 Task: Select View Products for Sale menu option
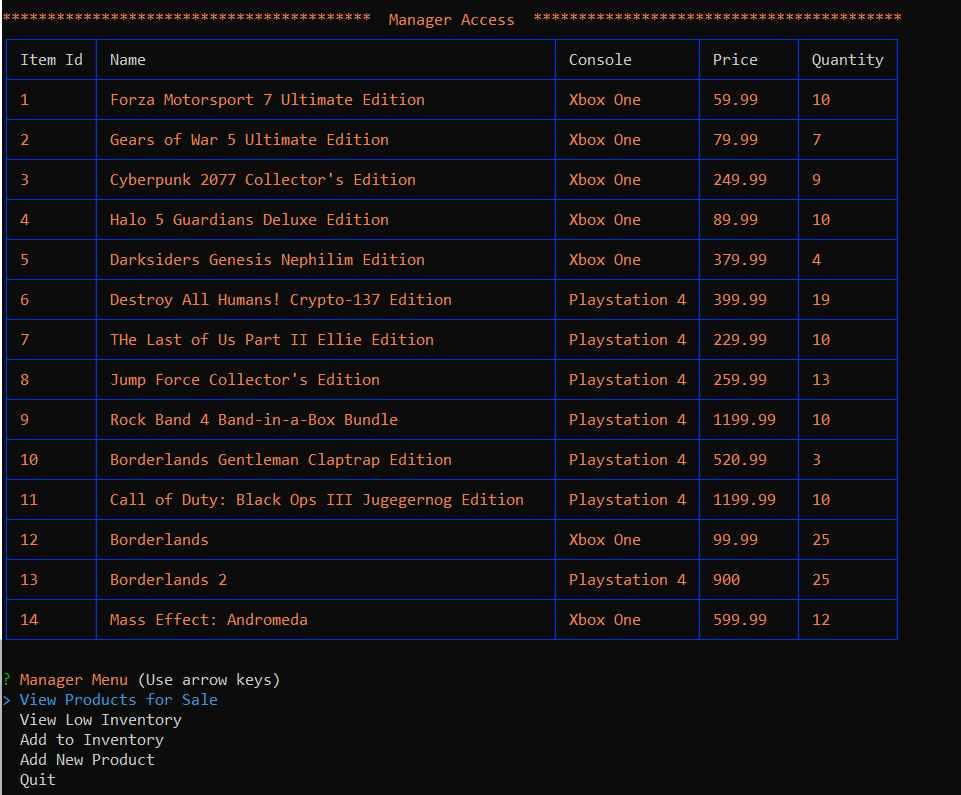point(118,699)
